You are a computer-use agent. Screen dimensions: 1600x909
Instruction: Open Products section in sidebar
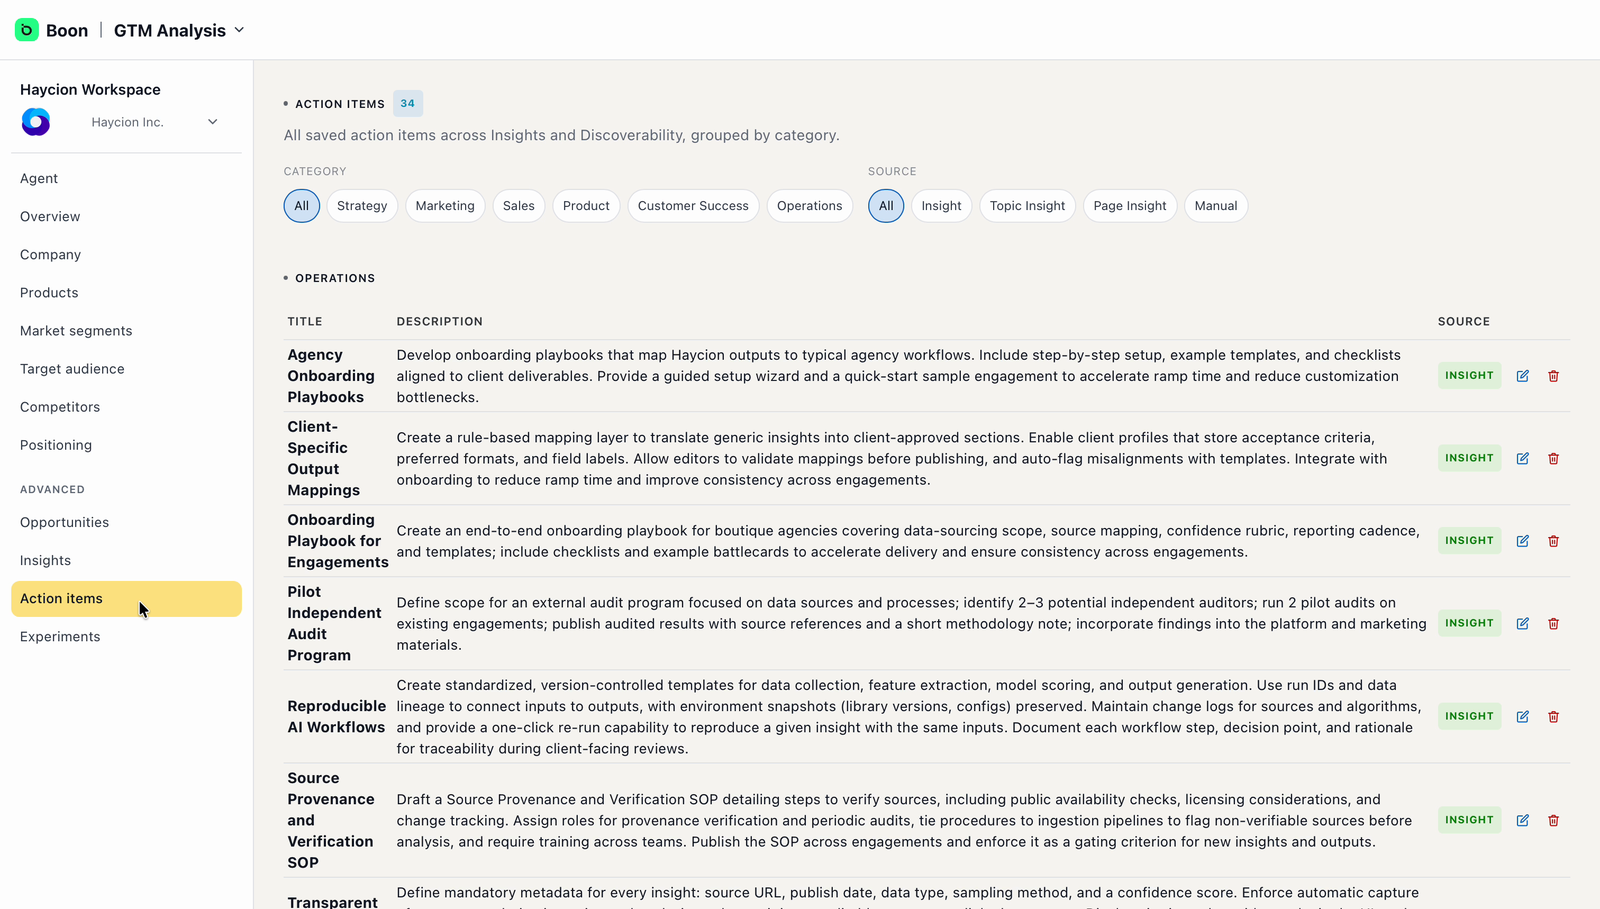(126, 292)
